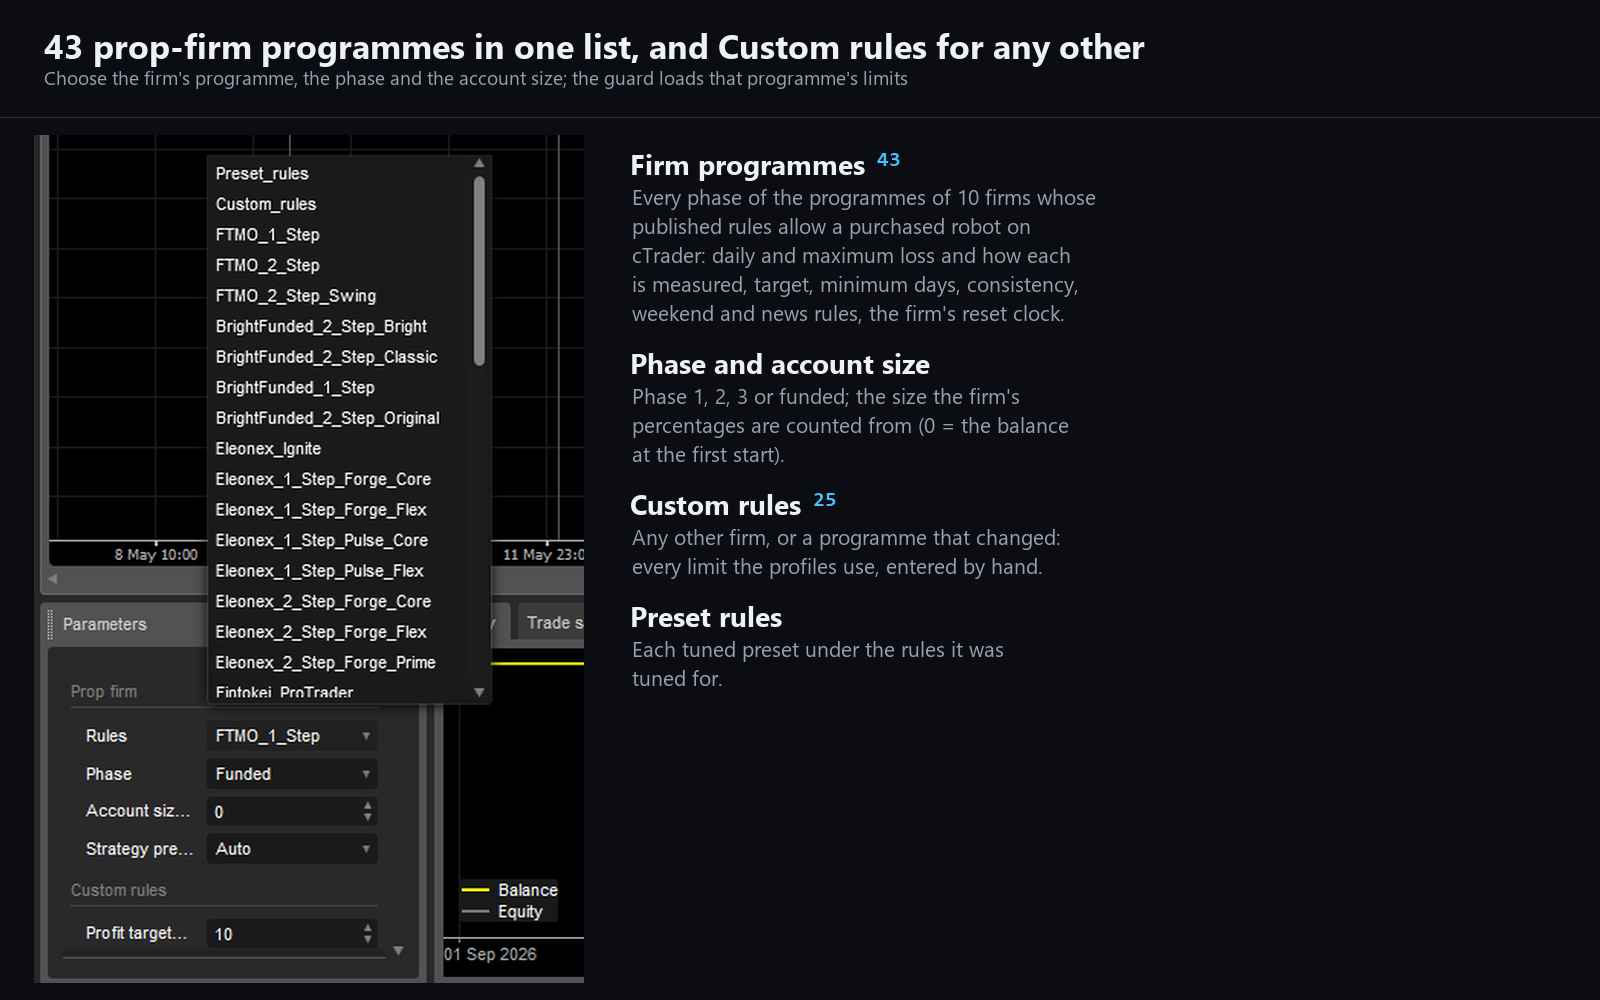Click the "Preset rules" heading on the right
The height and width of the screenshot is (1000, 1600).
click(707, 618)
